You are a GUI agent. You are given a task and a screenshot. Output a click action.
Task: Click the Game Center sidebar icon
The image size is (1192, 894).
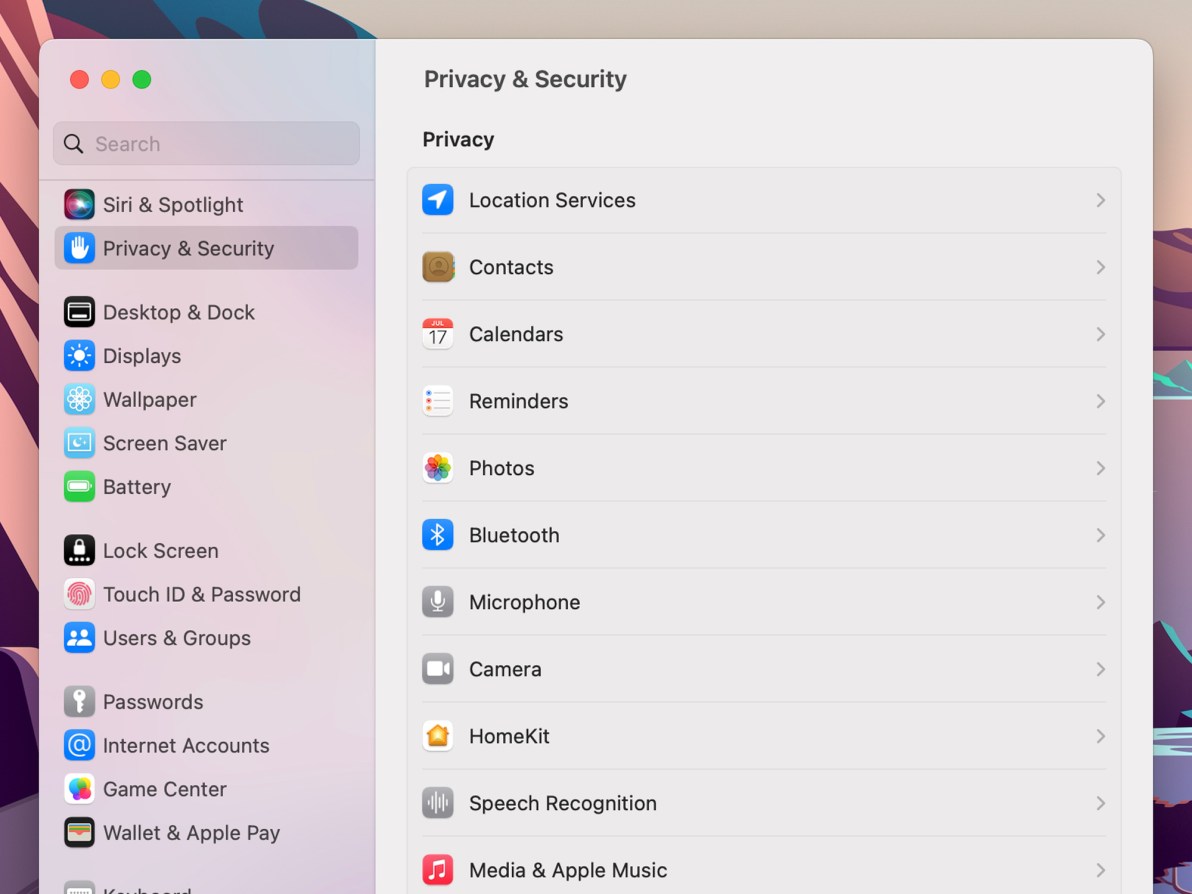point(79,789)
